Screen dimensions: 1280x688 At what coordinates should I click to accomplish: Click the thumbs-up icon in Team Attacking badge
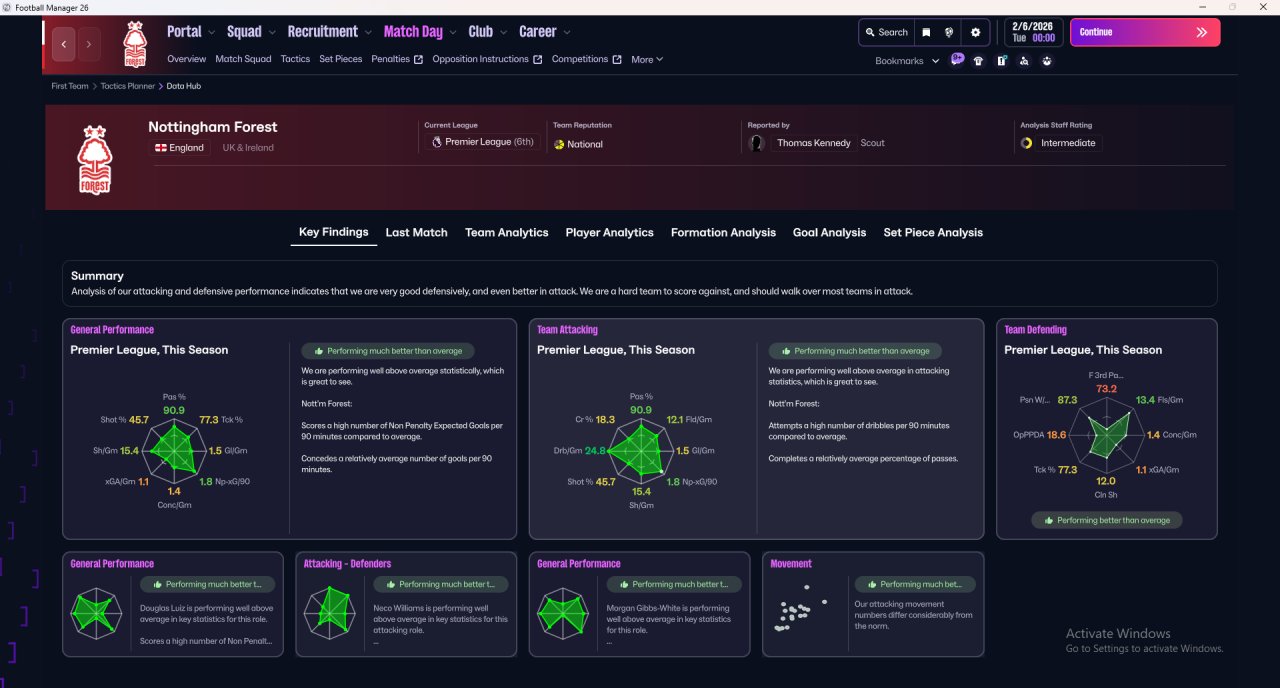click(x=786, y=351)
